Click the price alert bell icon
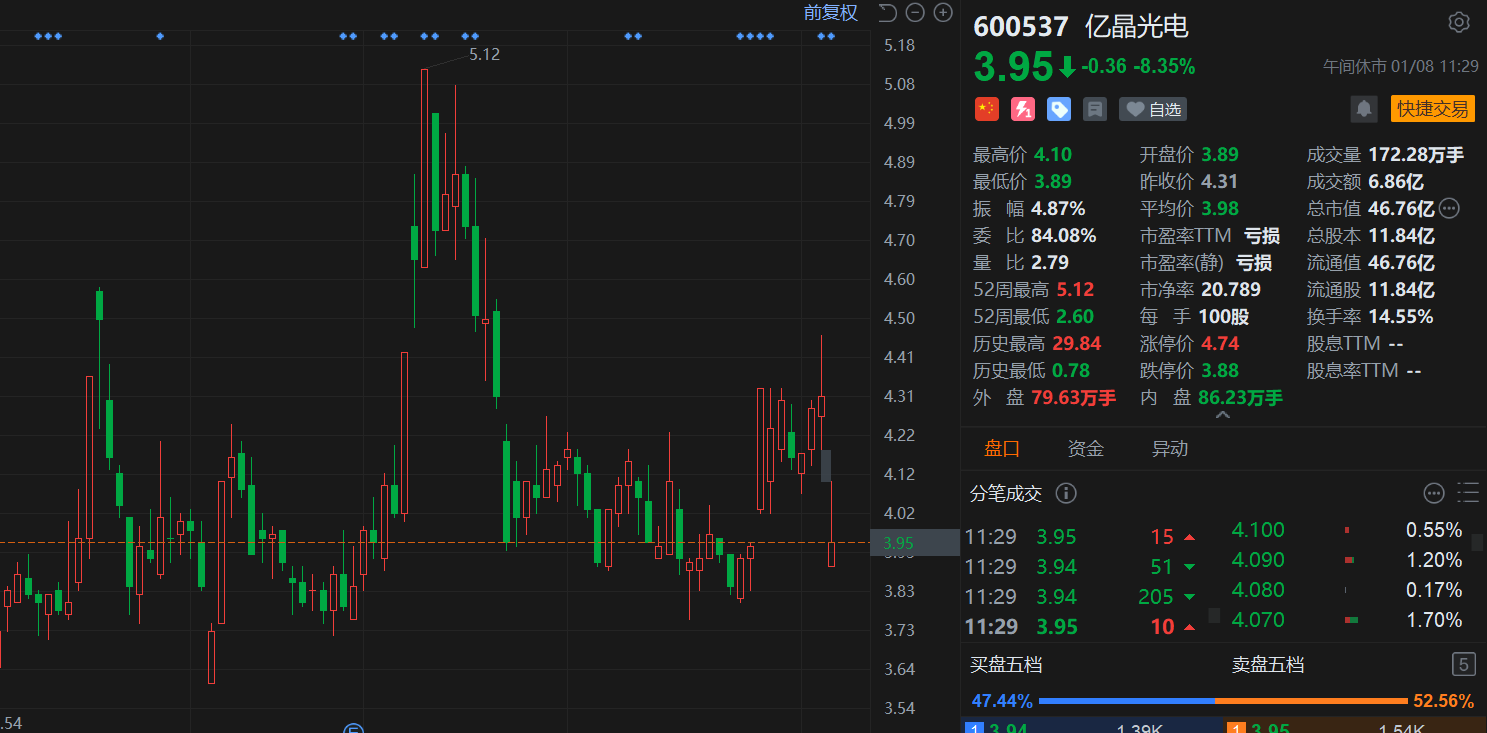1487x733 pixels. pos(1364,109)
